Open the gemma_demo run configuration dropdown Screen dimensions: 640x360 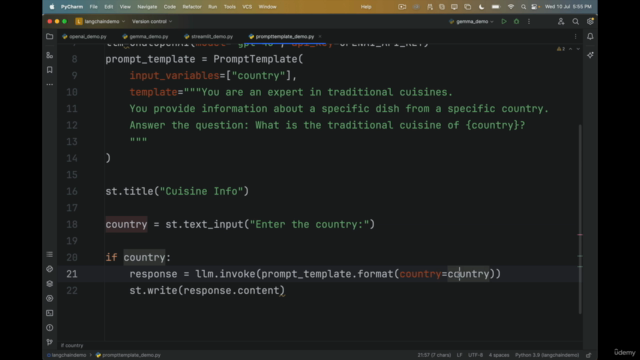click(471, 21)
